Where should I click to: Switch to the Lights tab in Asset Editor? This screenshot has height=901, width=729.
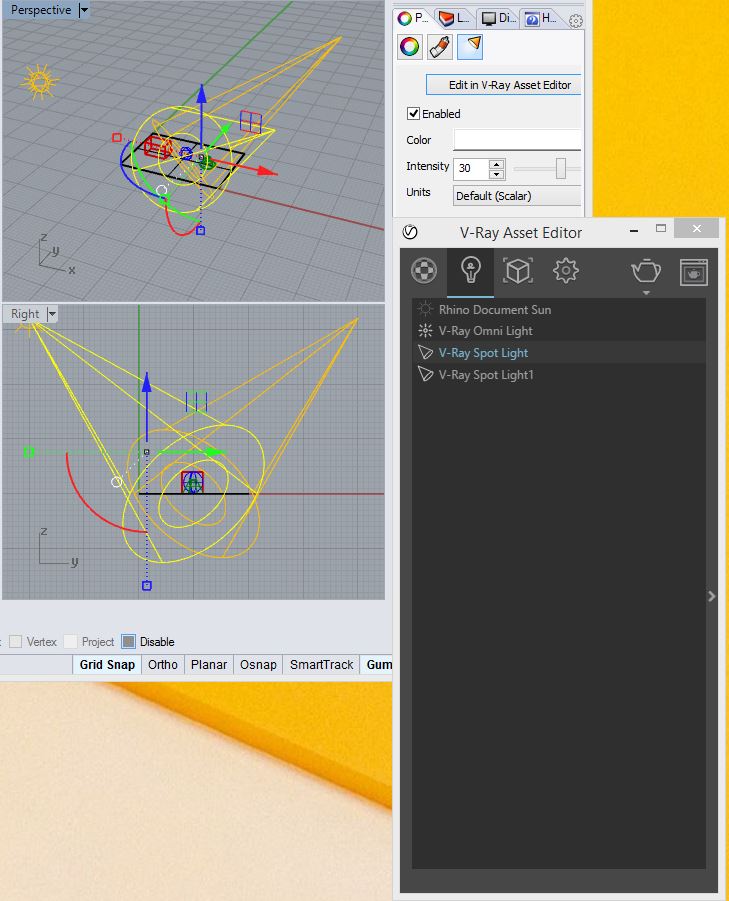(x=470, y=271)
